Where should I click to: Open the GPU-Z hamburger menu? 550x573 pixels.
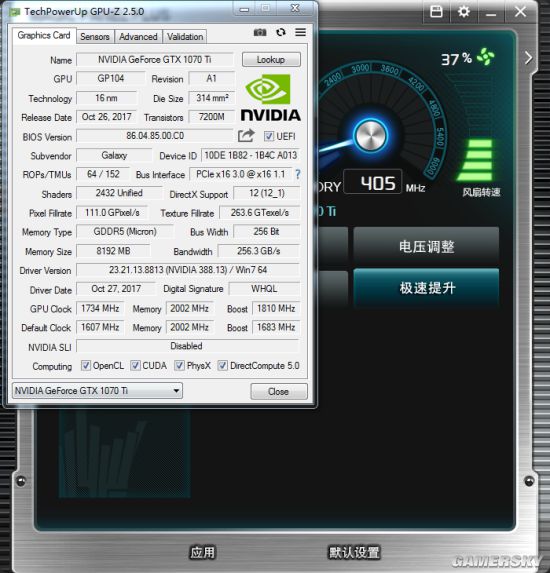click(300, 32)
